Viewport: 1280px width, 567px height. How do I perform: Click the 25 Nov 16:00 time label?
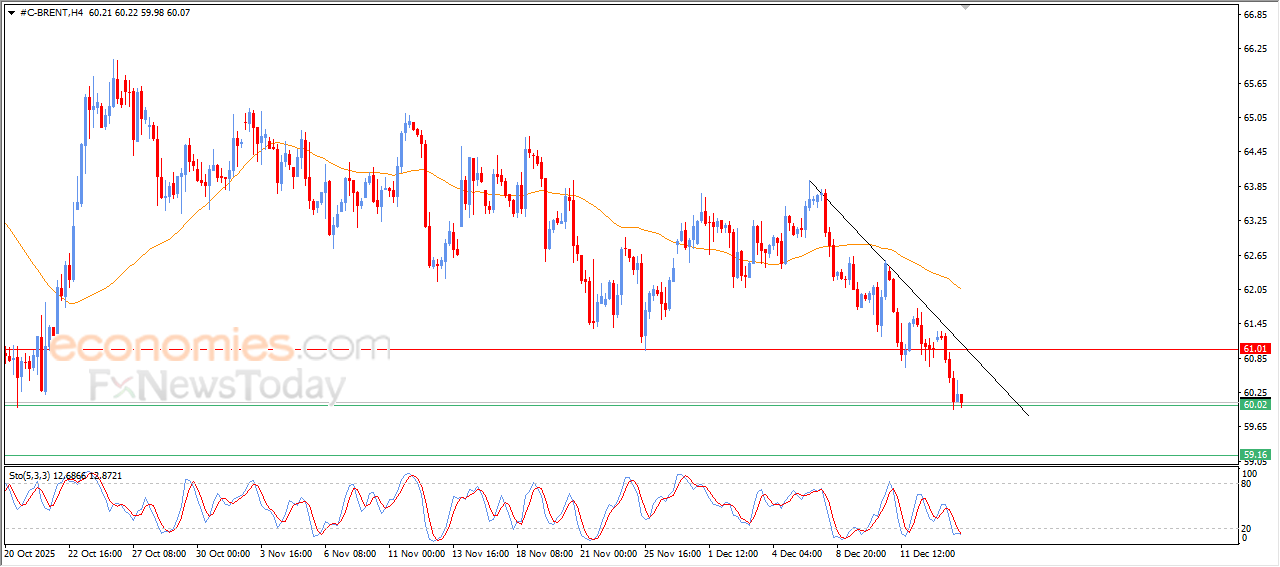click(674, 552)
